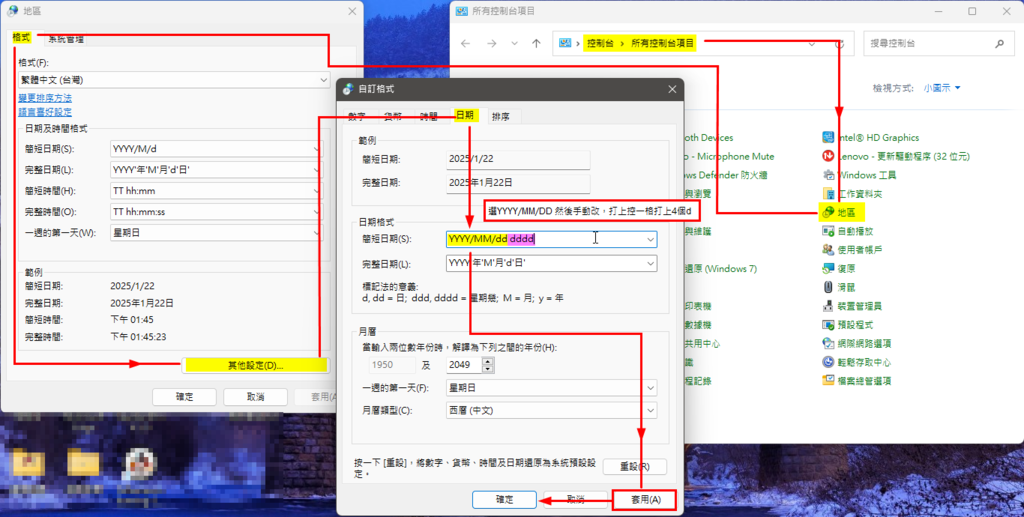This screenshot has height=517, width=1024.
Task: Open Intel HD Graphics control panel item
Action: tap(871, 137)
